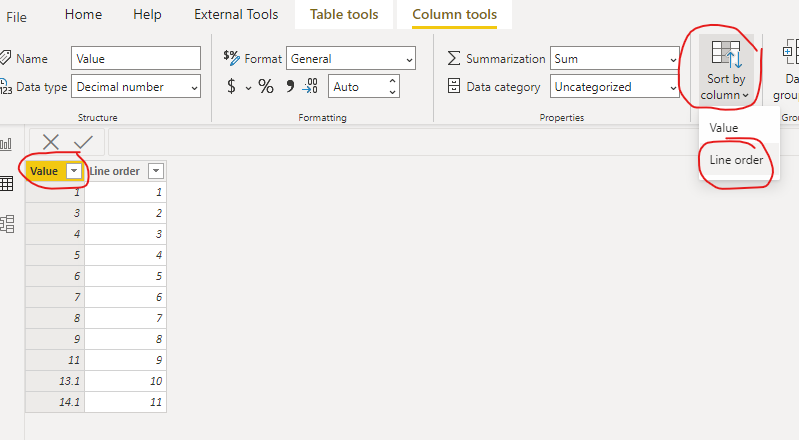Open the Value column filter arrow
Image resolution: width=799 pixels, height=440 pixels.
74,171
